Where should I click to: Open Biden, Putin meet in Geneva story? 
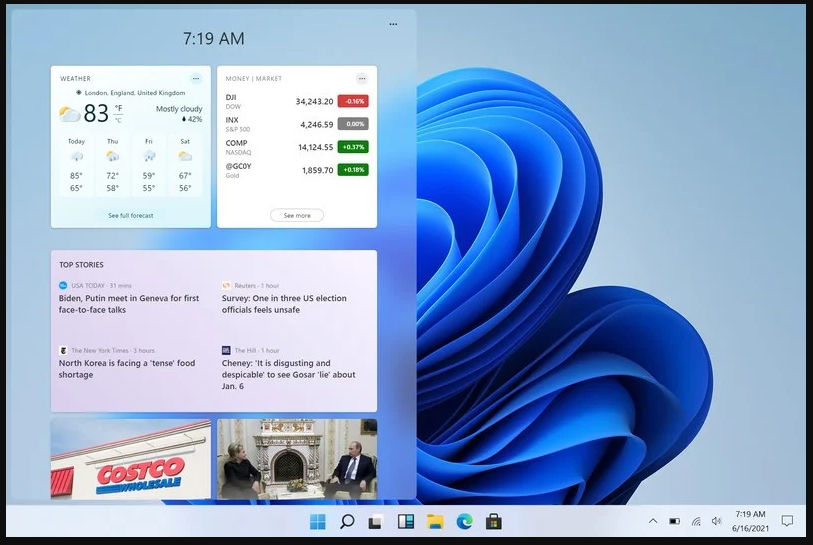129,304
